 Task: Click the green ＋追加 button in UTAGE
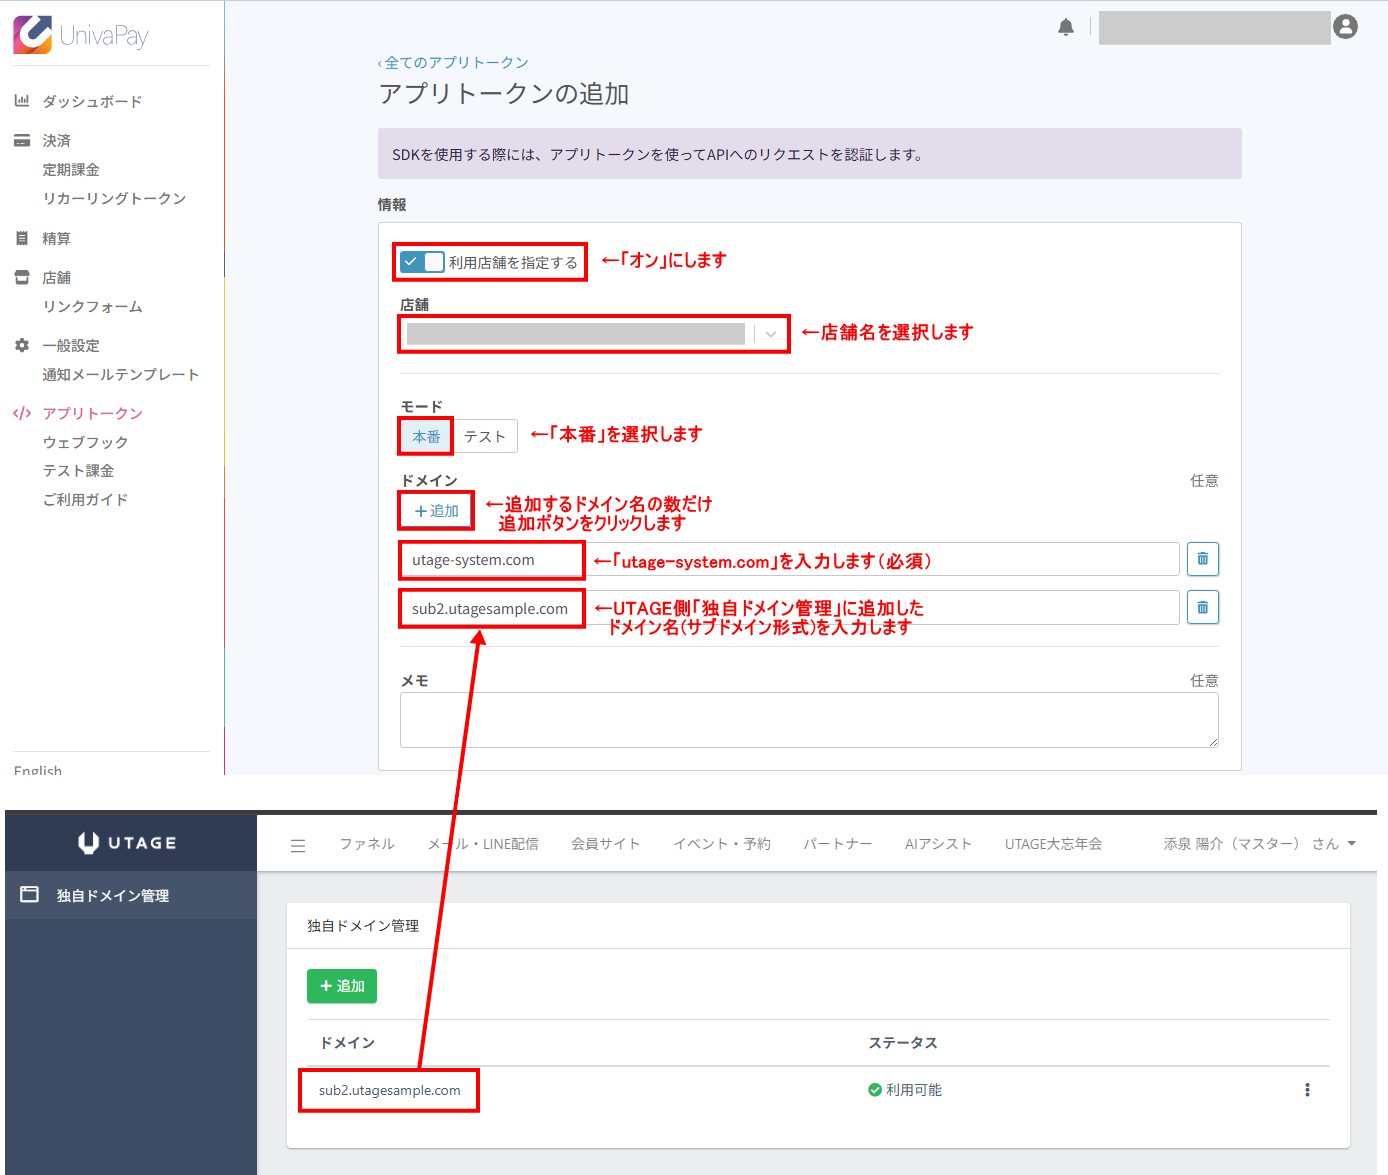pos(342,986)
